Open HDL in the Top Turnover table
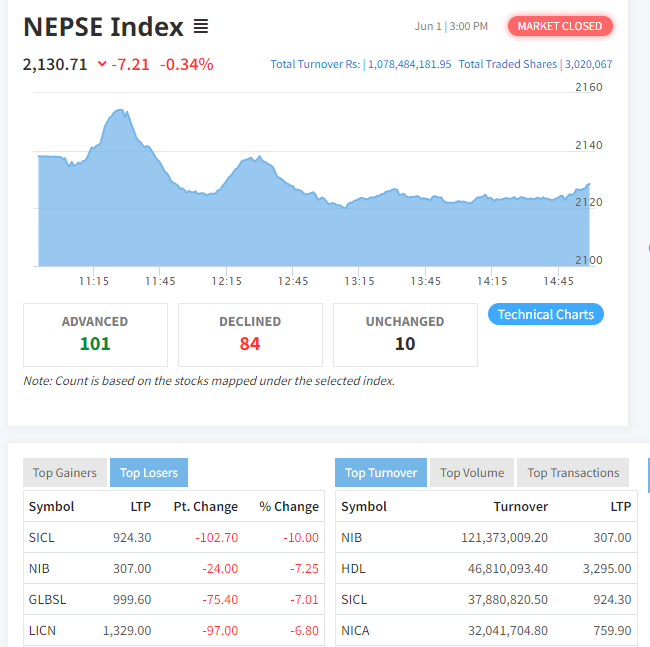This screenshot has width=650, height=647. (352, 569)
